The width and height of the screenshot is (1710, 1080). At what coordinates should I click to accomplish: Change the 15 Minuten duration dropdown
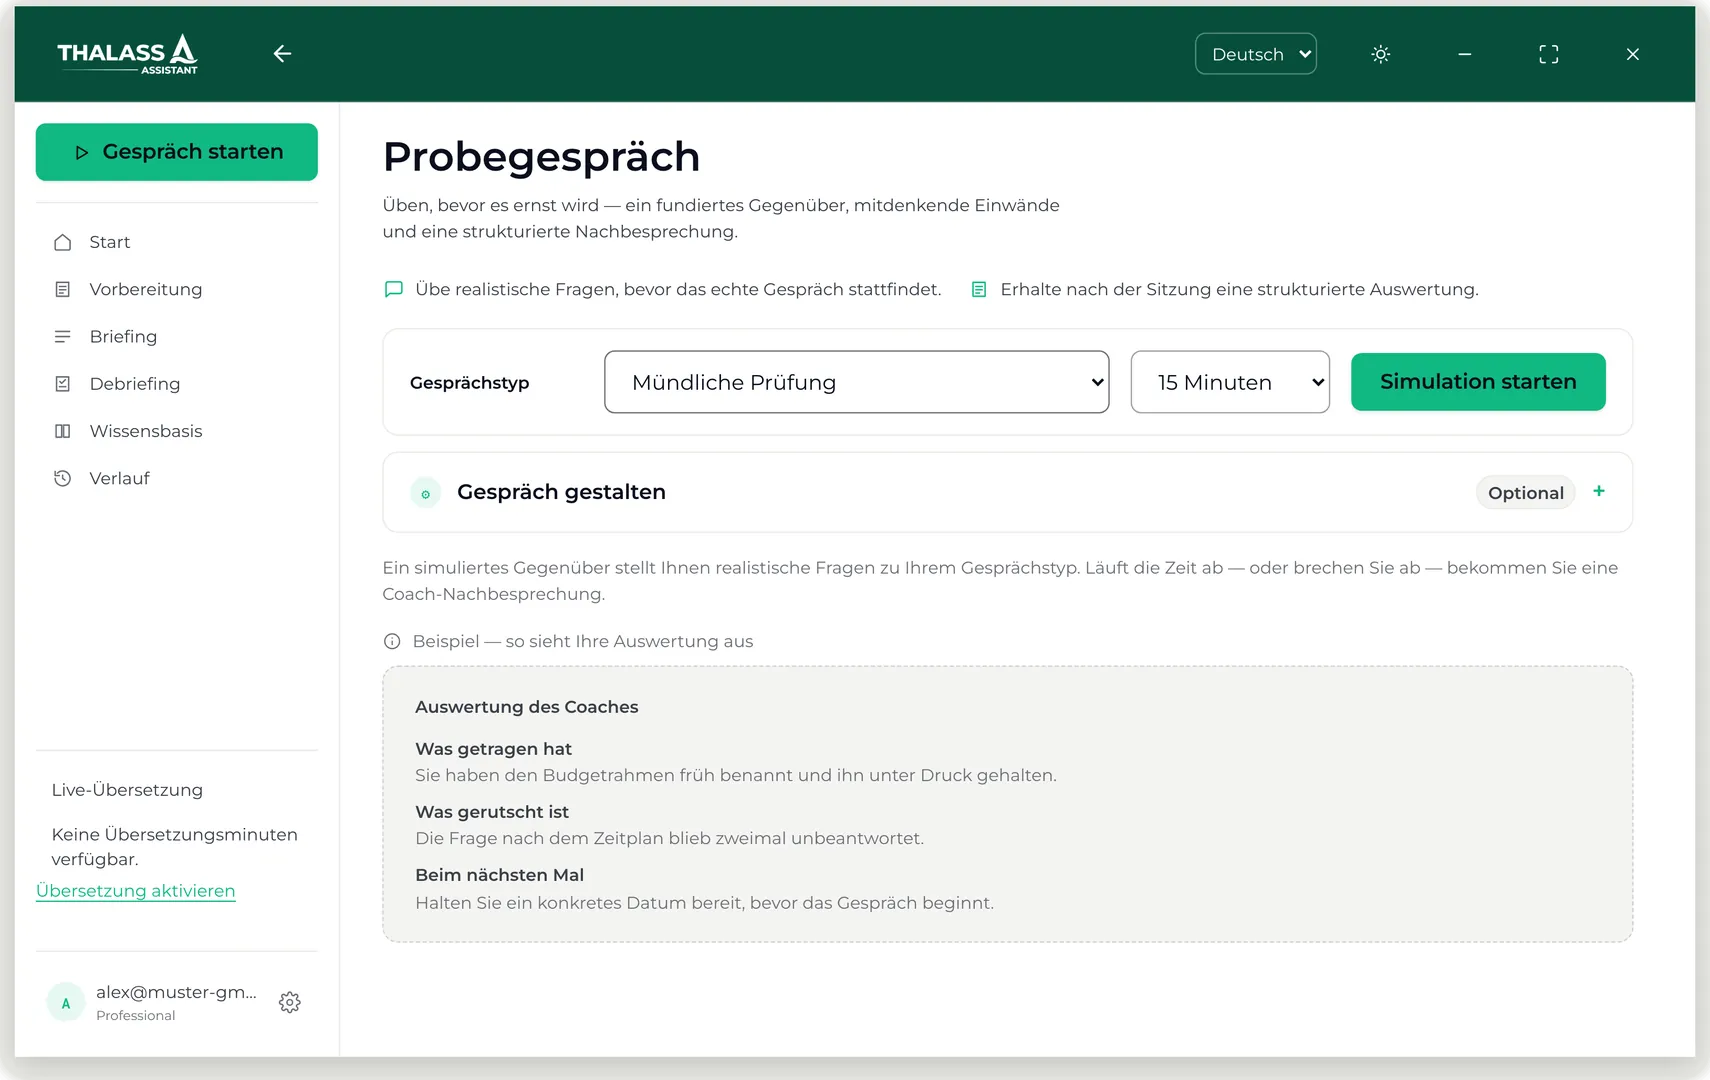(1230, 382)
